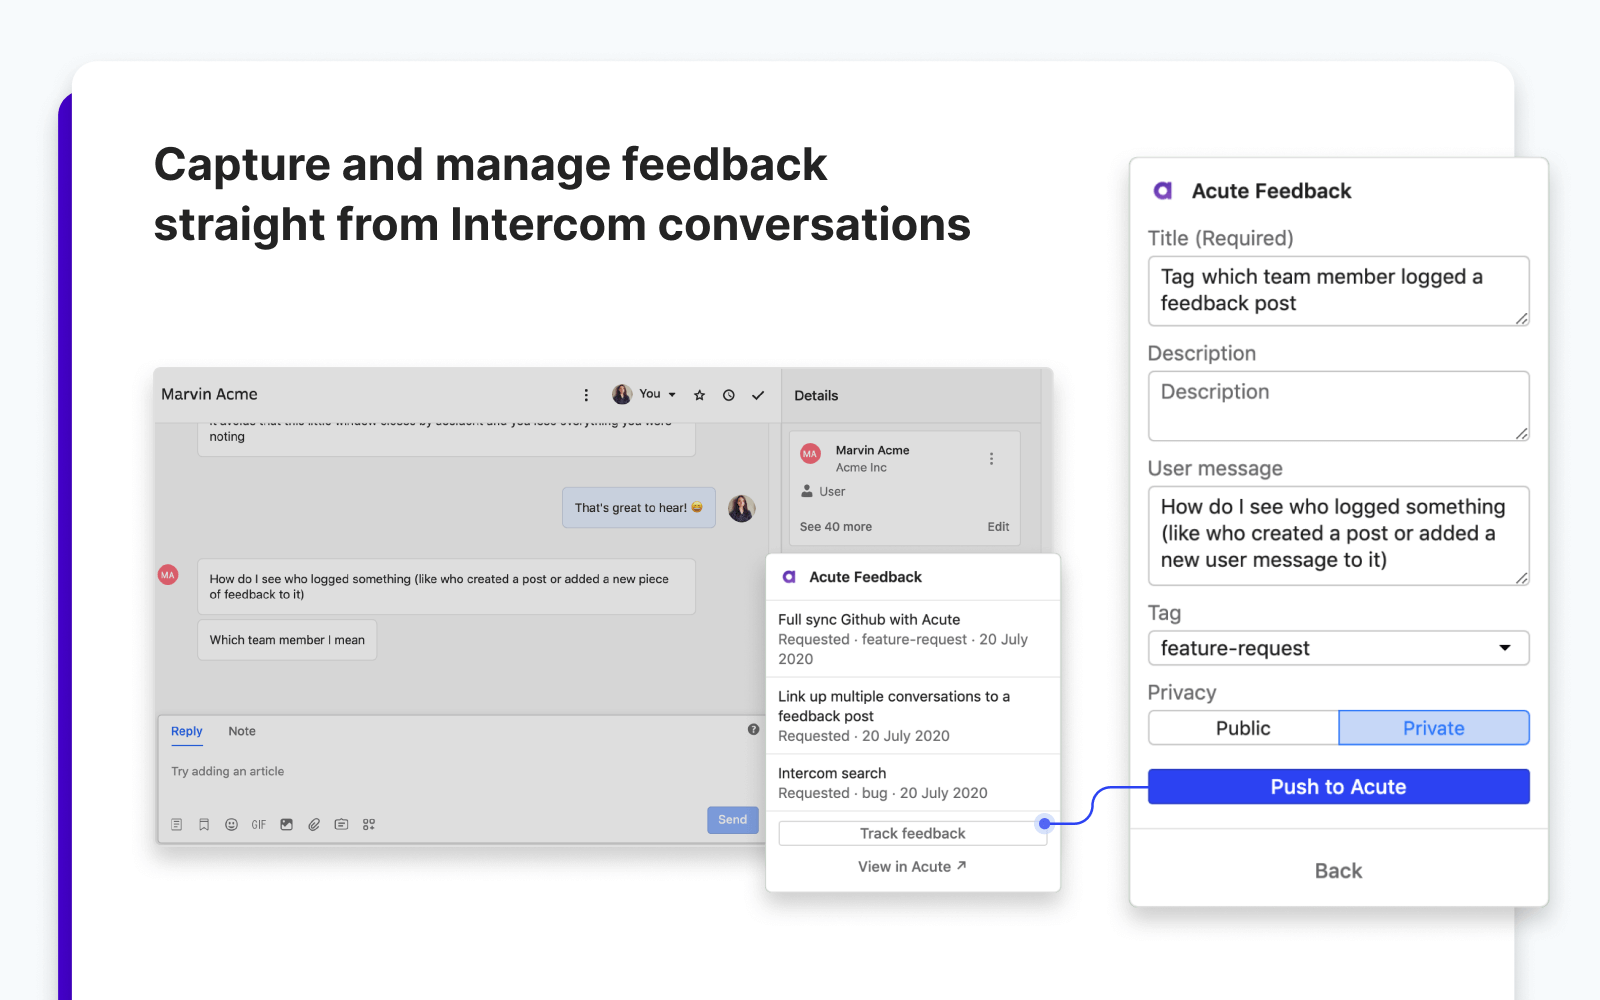Click the agent avatar beside That's great to hear message
The image size is (1600, 1000).
point(741,508)
